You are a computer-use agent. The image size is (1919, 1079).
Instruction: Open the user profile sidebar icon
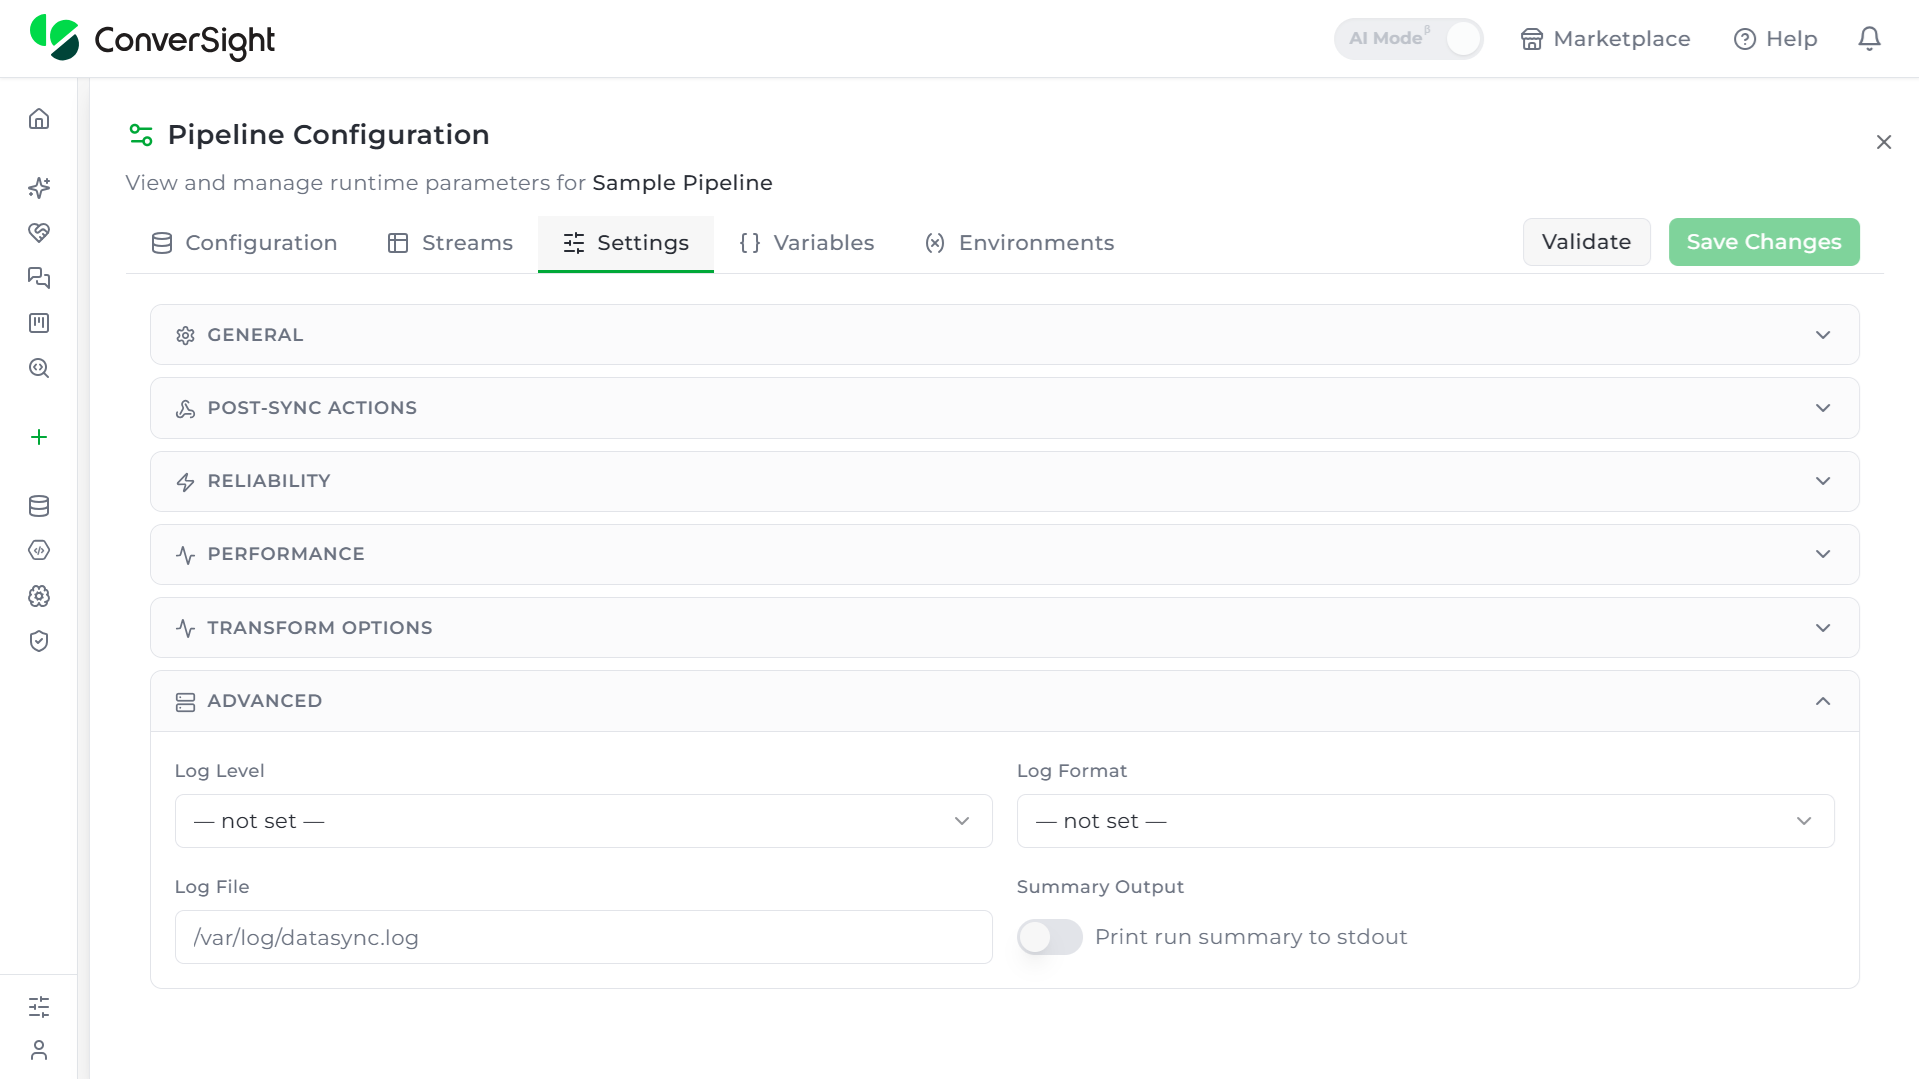pos(39,1050)
